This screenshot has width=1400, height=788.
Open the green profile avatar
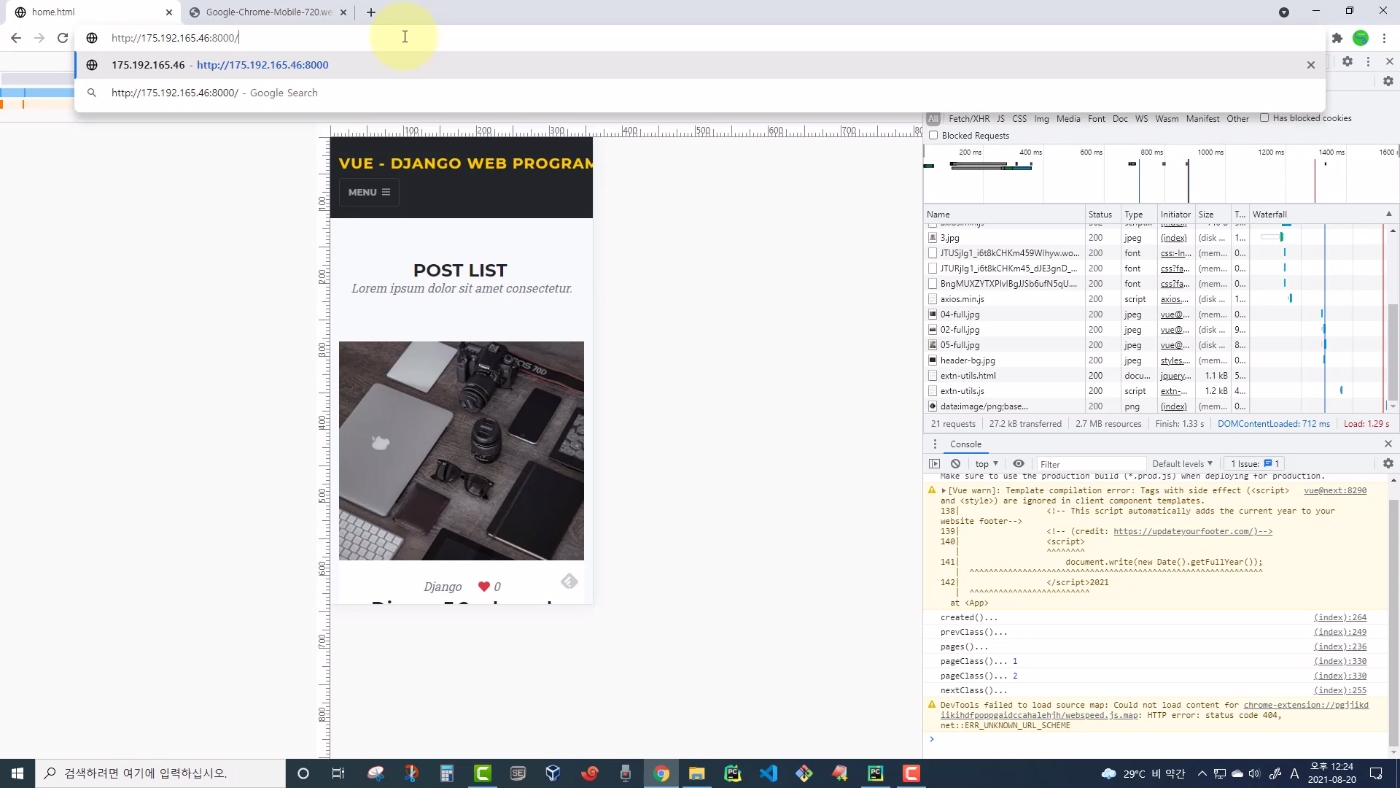(x=1361, y=38)
